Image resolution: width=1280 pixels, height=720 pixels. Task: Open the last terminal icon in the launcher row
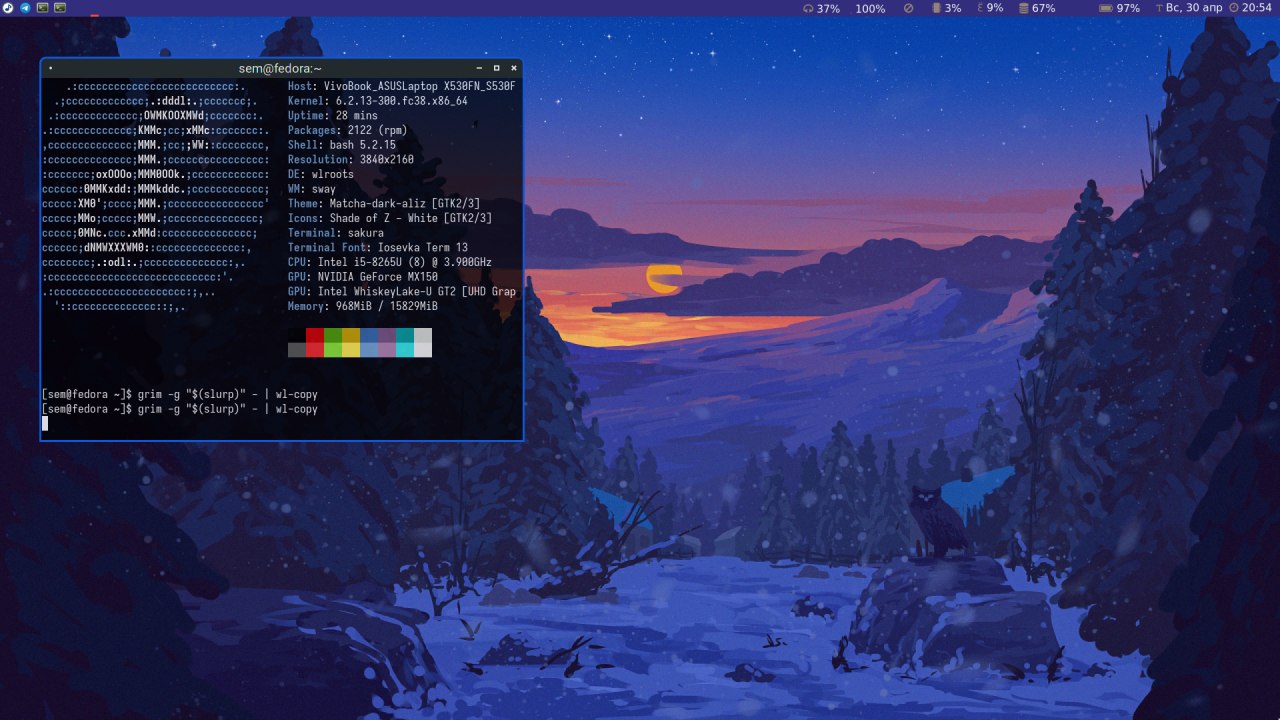pos(60,7)
